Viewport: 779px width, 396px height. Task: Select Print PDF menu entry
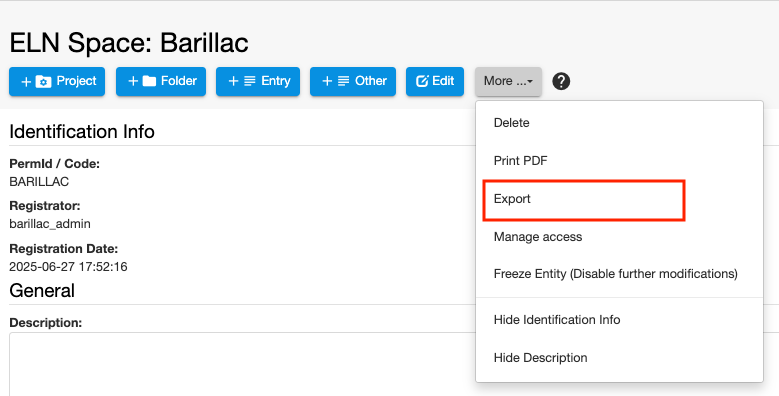(619, 160)
